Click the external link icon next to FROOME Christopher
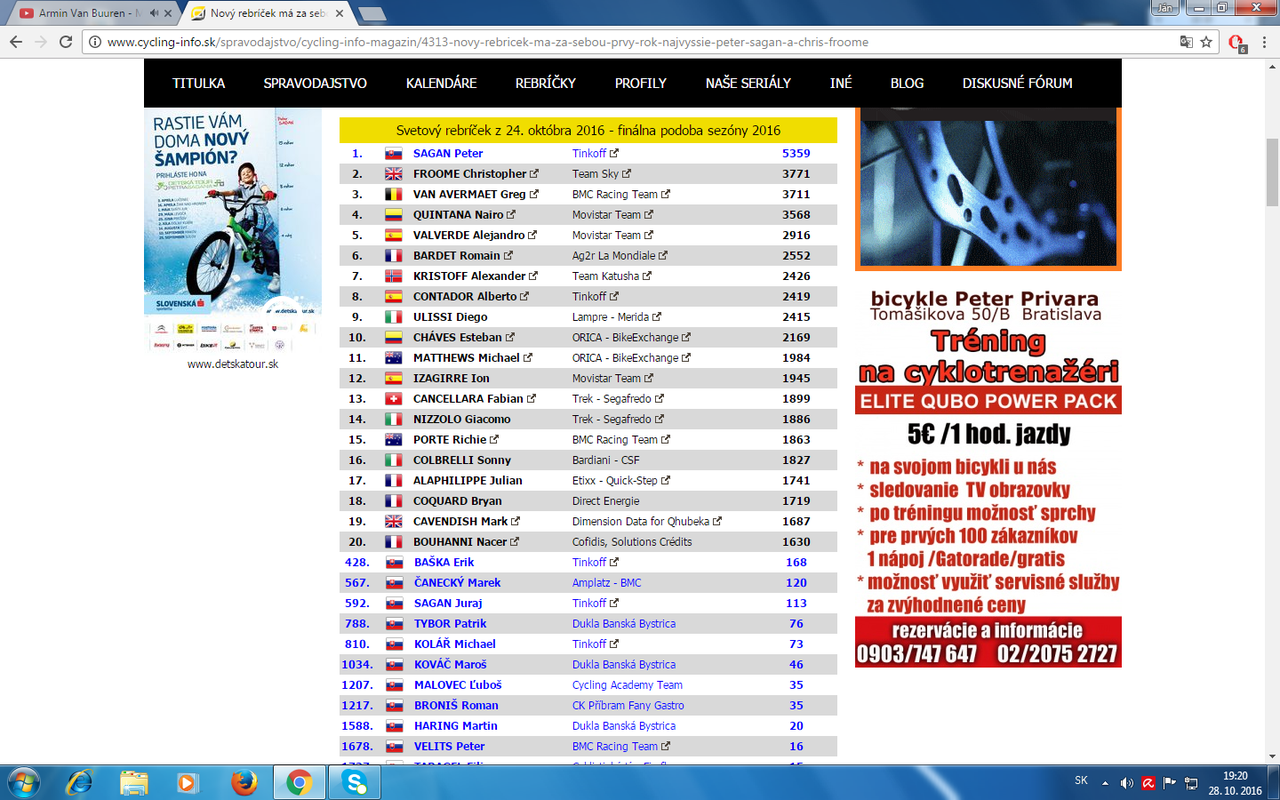Image resolution: width=1280 pixels, height=800 pixels. 534,174
